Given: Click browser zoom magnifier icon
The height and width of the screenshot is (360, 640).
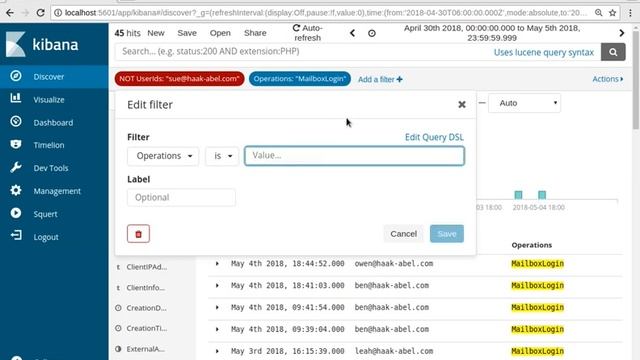Looking at the screenshot, I should 598,13.
